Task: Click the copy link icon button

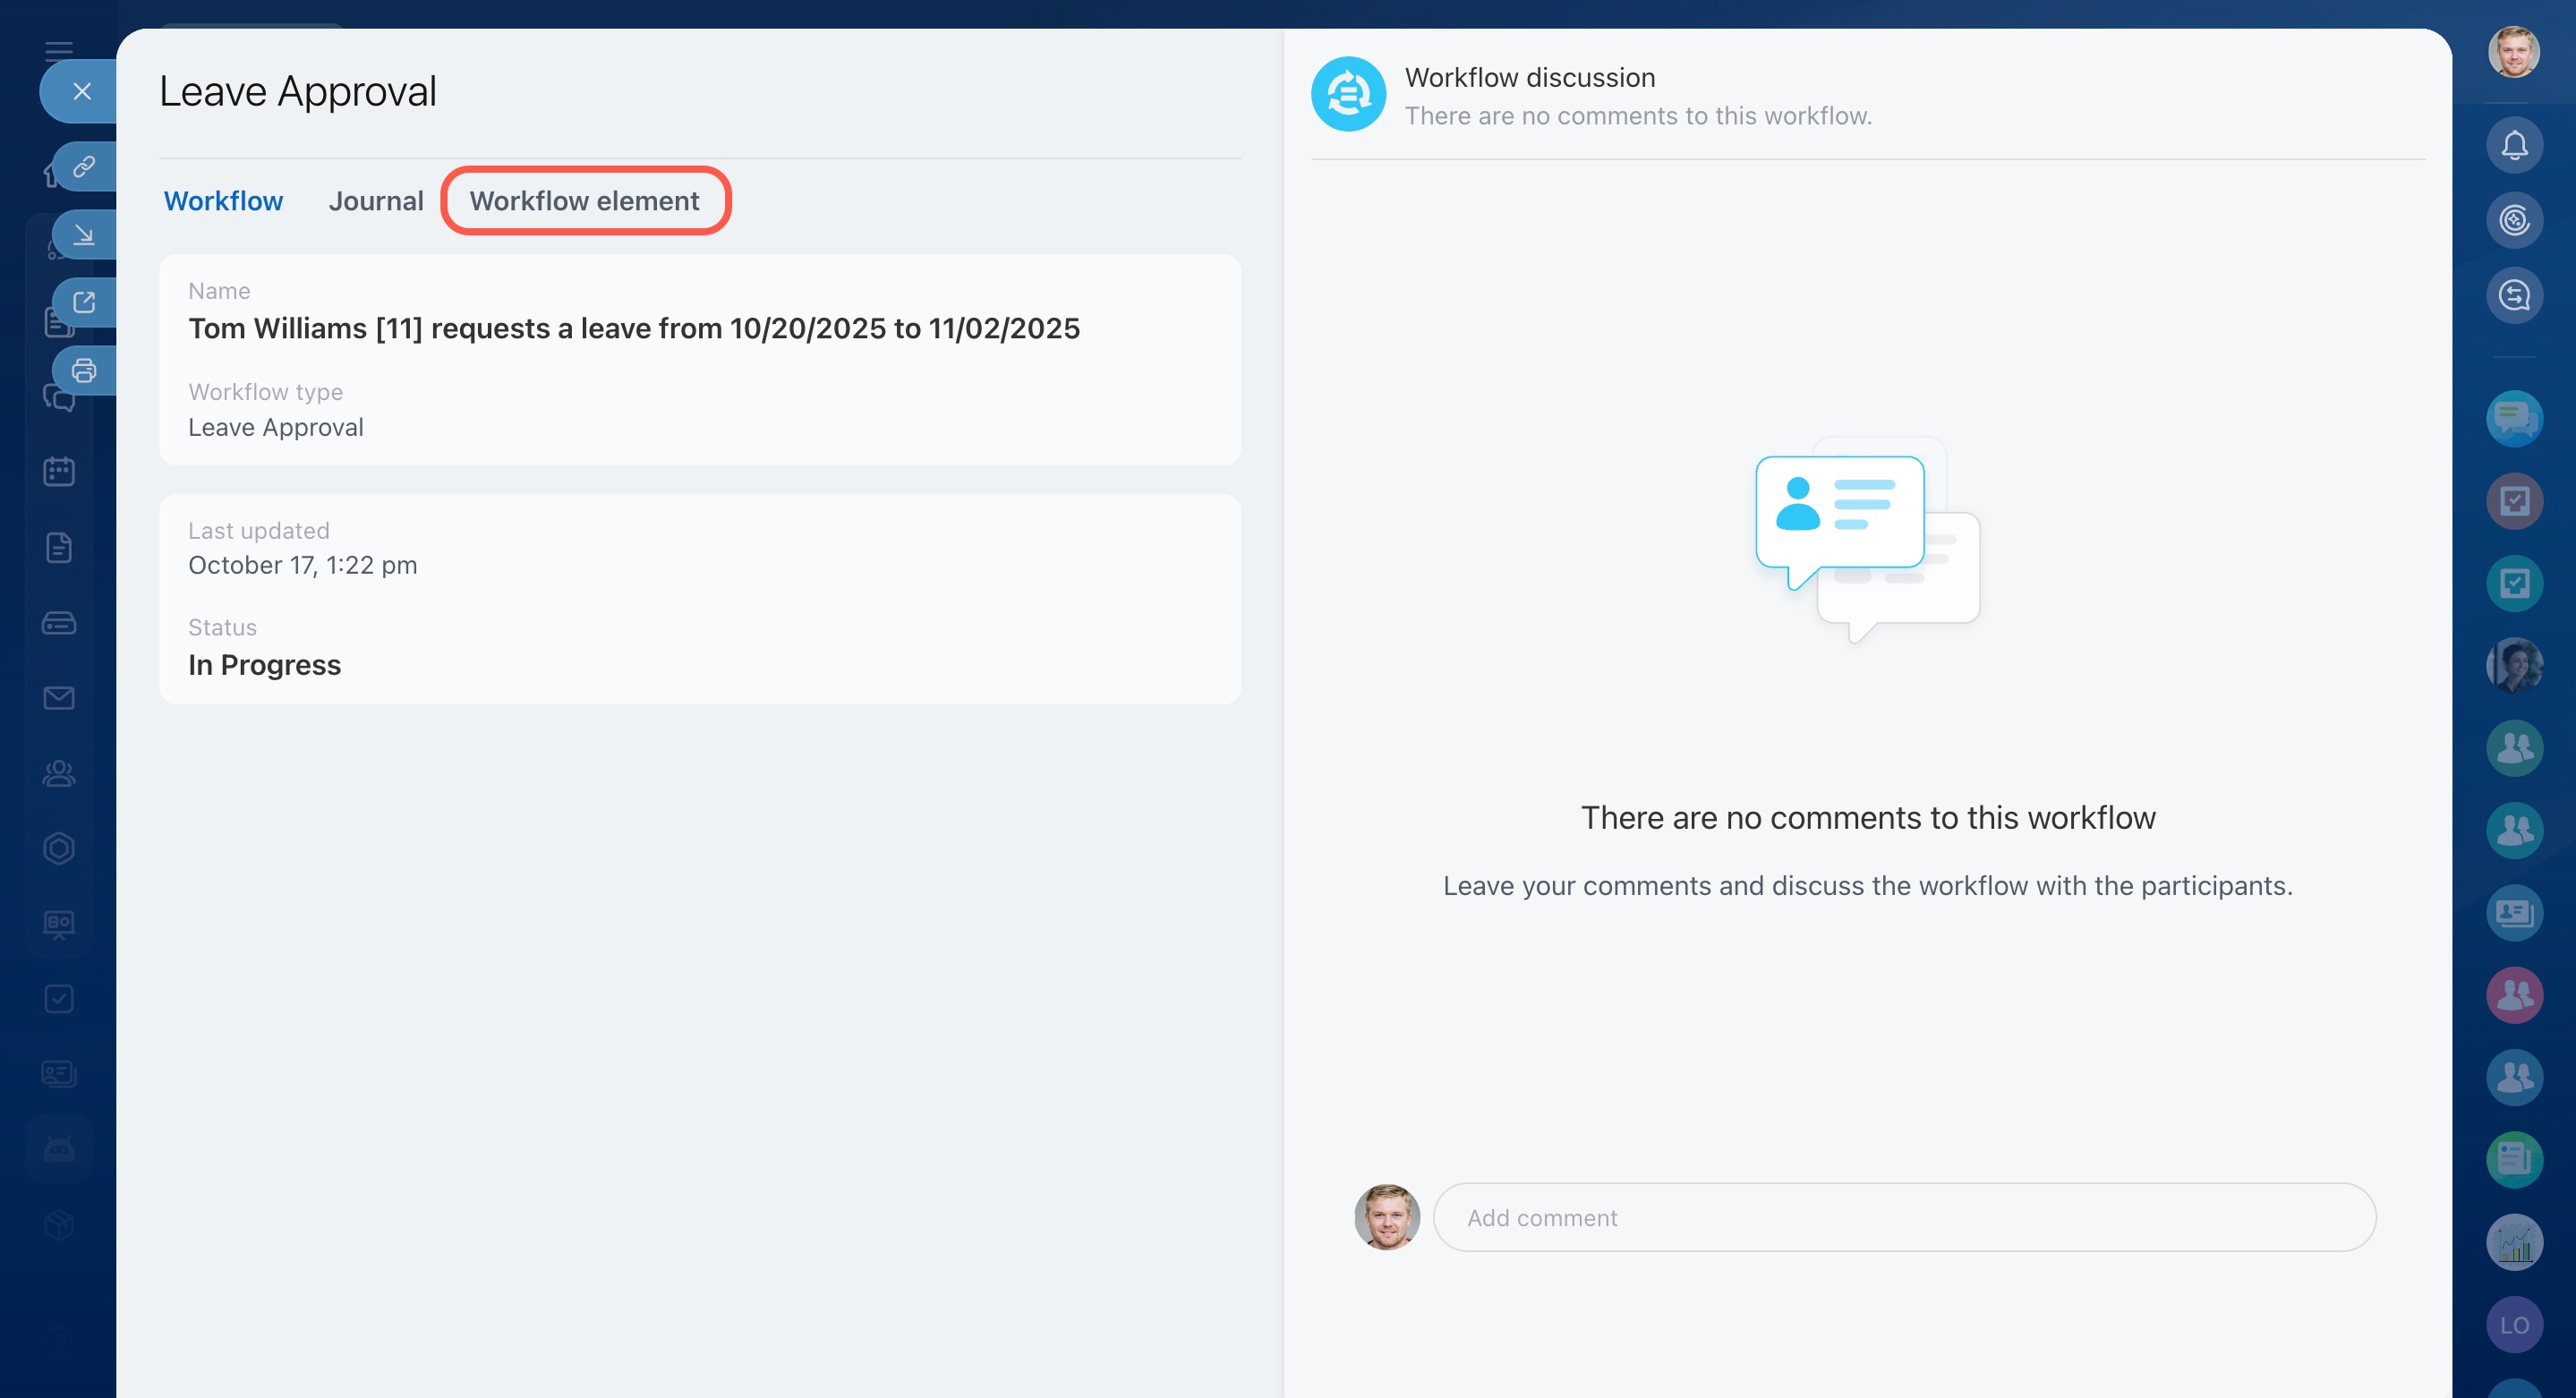Action: (84, 166)
